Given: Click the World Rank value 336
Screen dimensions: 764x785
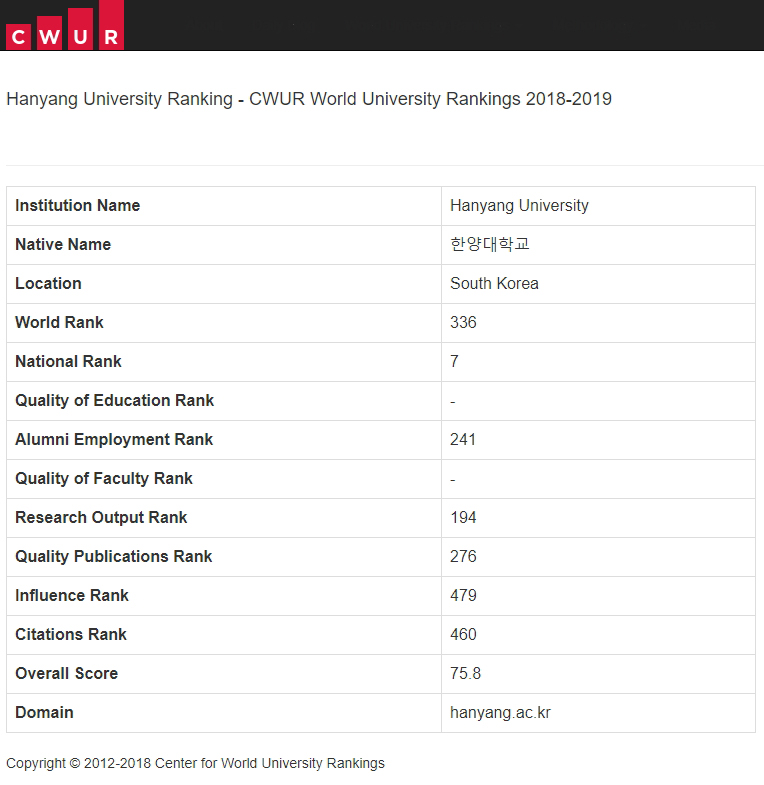Looking at the screenshot, I should (463, 323).
